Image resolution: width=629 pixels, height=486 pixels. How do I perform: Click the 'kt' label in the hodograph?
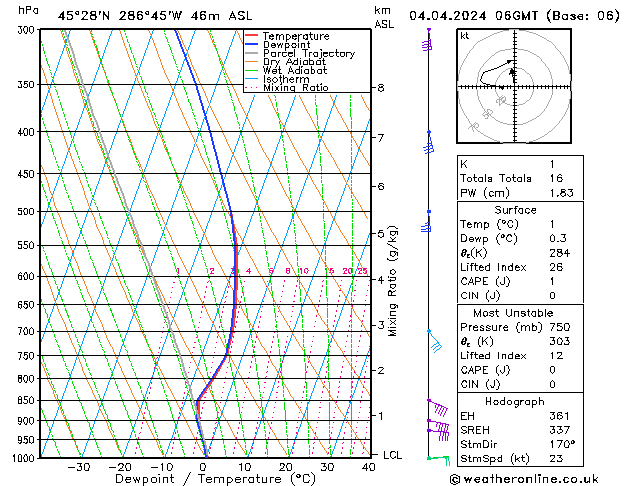(465, 36)
